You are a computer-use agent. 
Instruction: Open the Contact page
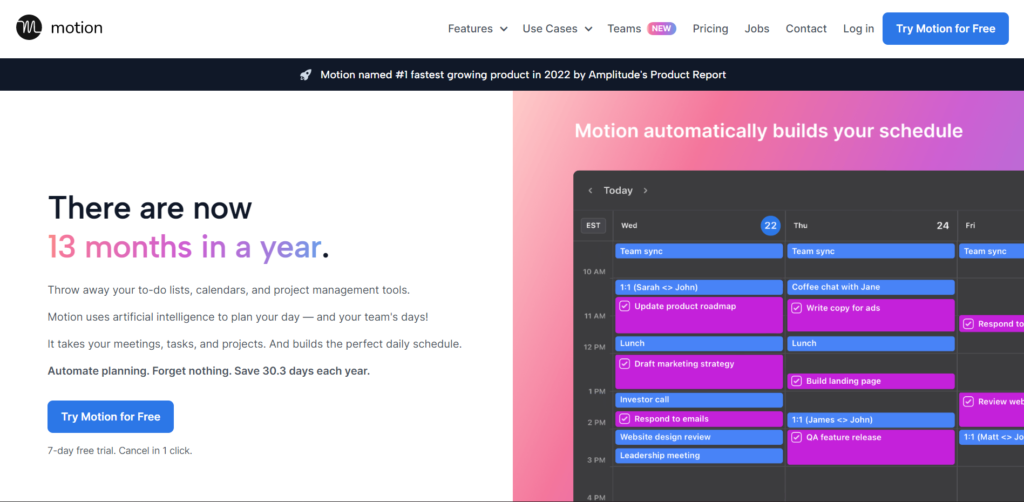click(806, 29)
